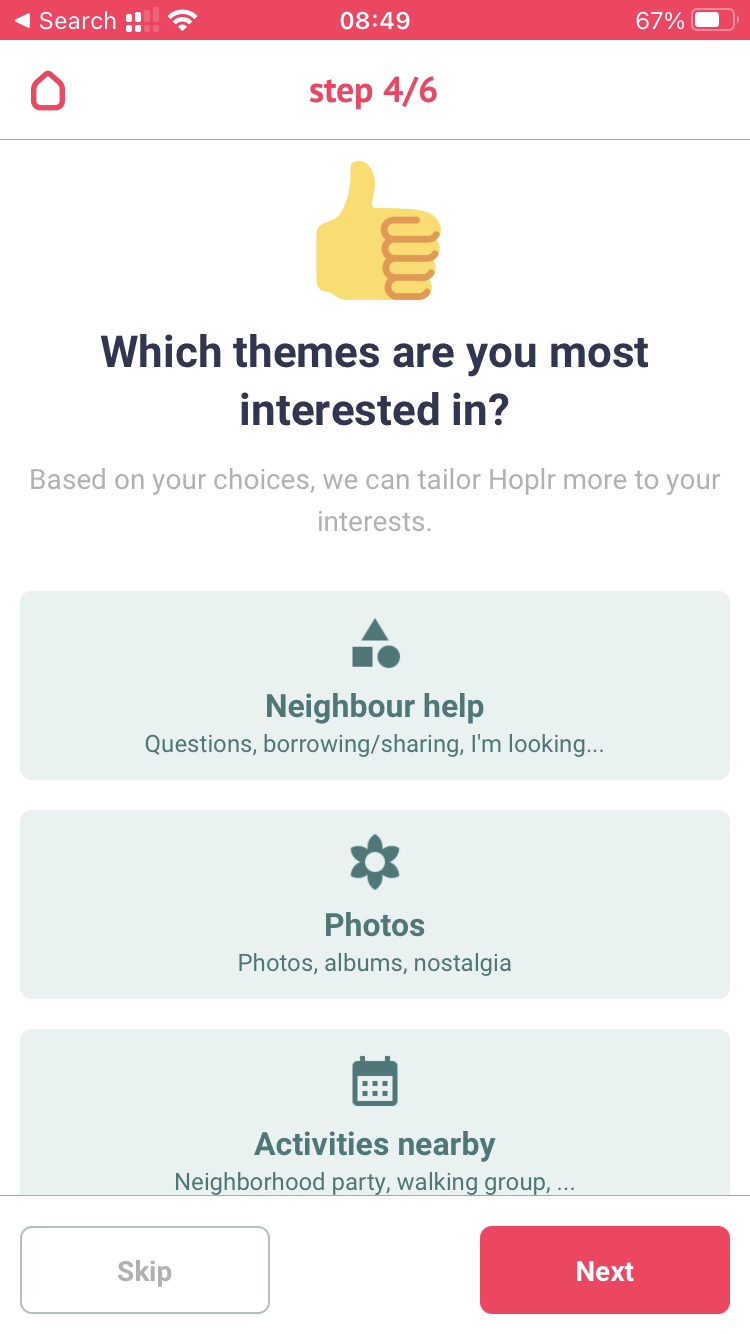This screenshot has width=750, height=1334.
Task: Skip this onboarding step
Action: tap(145, 1270)
